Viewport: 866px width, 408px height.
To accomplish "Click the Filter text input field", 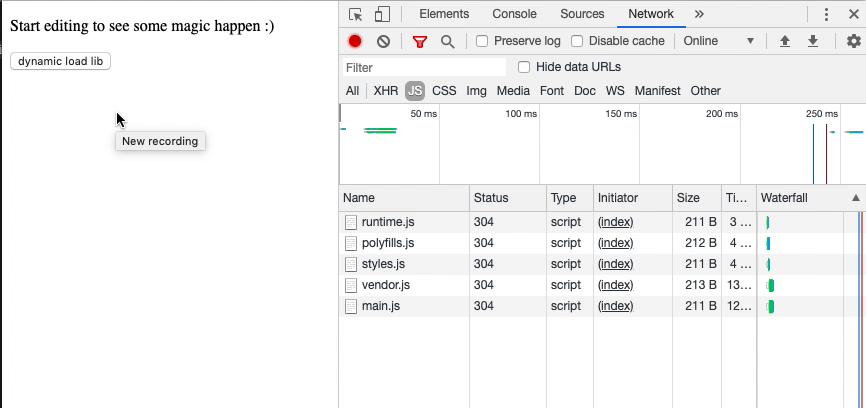I will (424, 67).
